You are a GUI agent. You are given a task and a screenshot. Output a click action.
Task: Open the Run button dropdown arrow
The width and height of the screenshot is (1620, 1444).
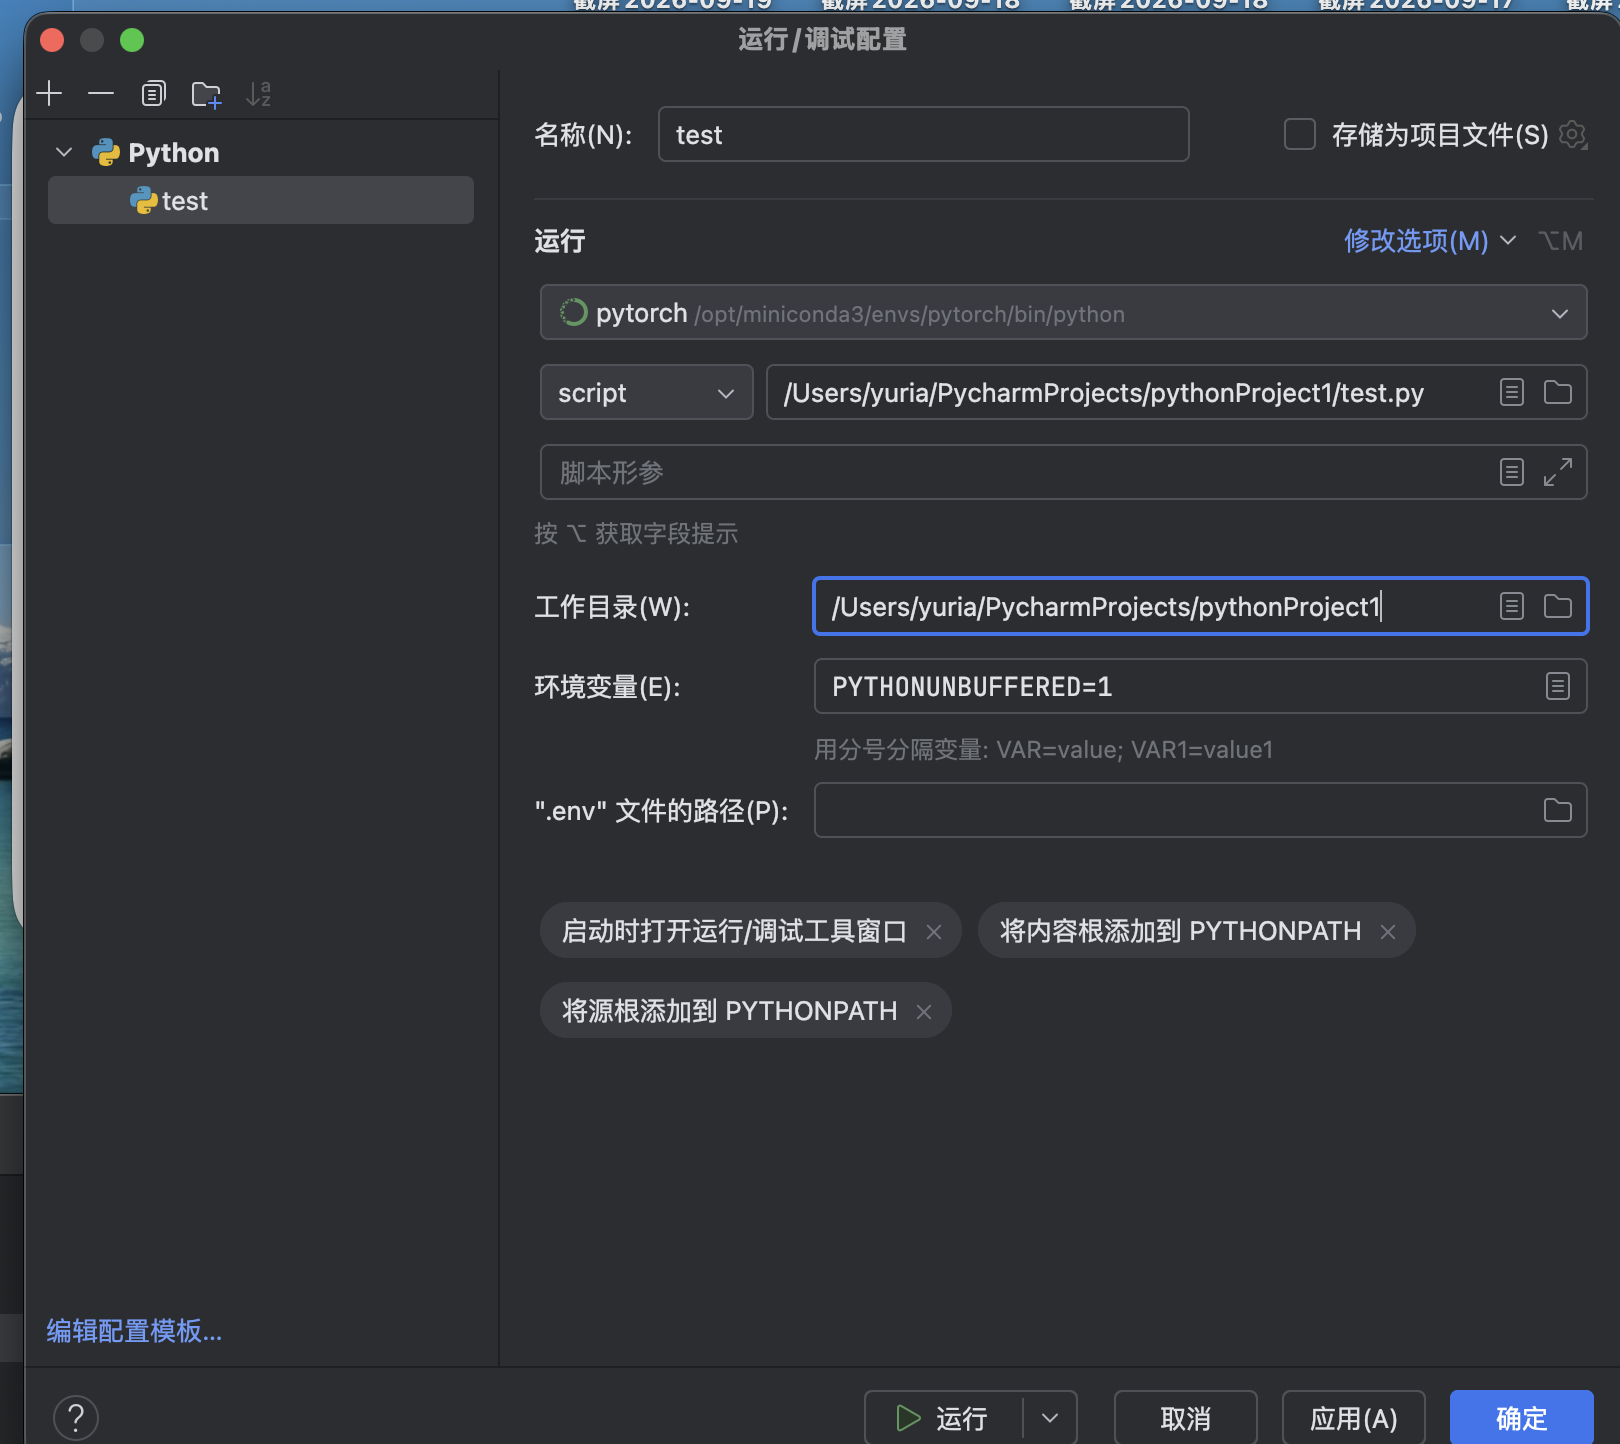pyautogui.click(x=1050, y=1418)
